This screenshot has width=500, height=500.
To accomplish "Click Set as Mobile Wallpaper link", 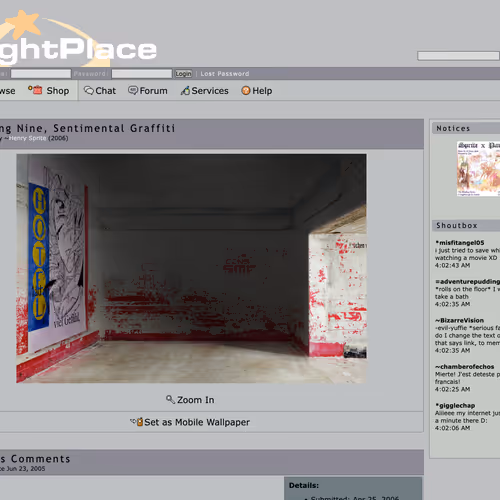I will pos(197,422).
